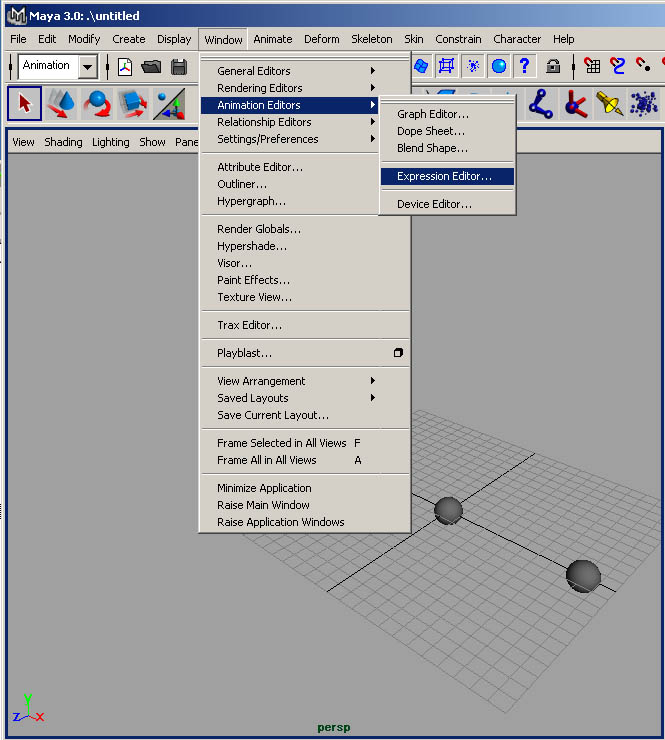Click the yellow cone emitter shelf icon
The width and height of the screenshot is (665, 740).
[x=610, y=103]
